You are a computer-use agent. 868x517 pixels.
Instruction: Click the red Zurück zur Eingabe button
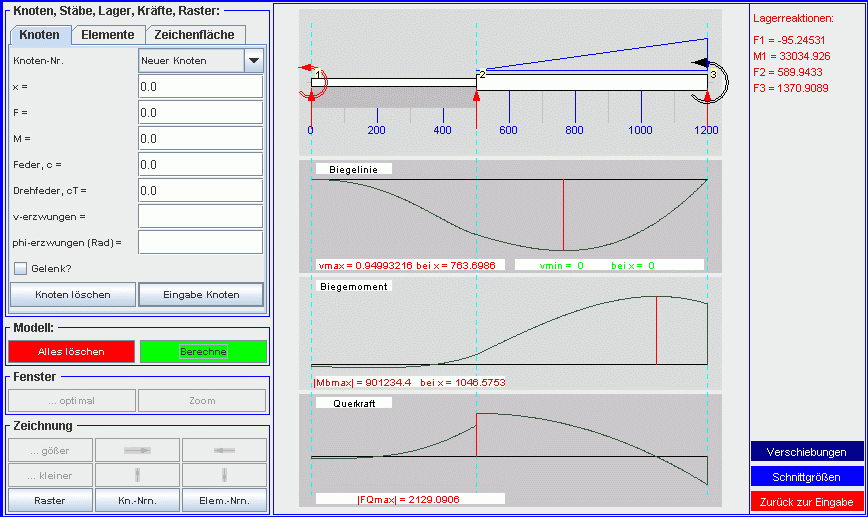[807, 501]
